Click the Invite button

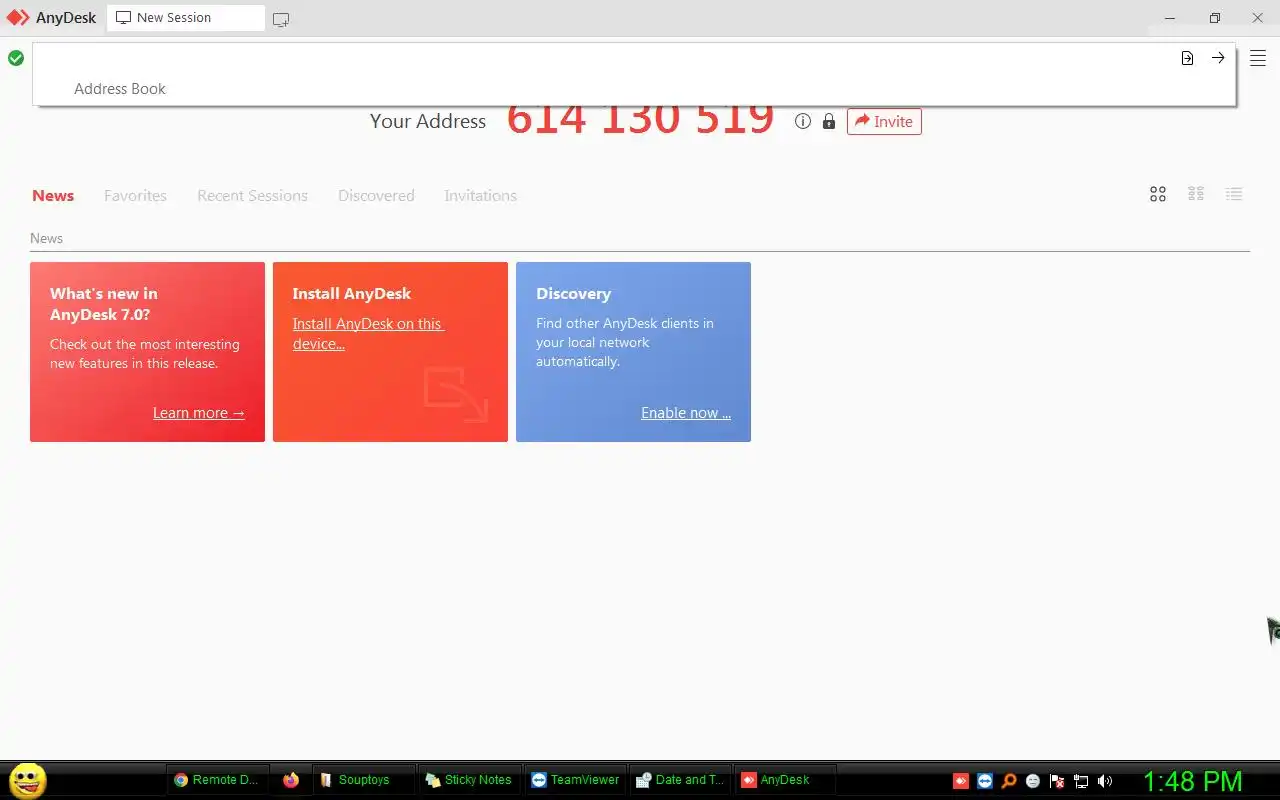click(884, 121)
